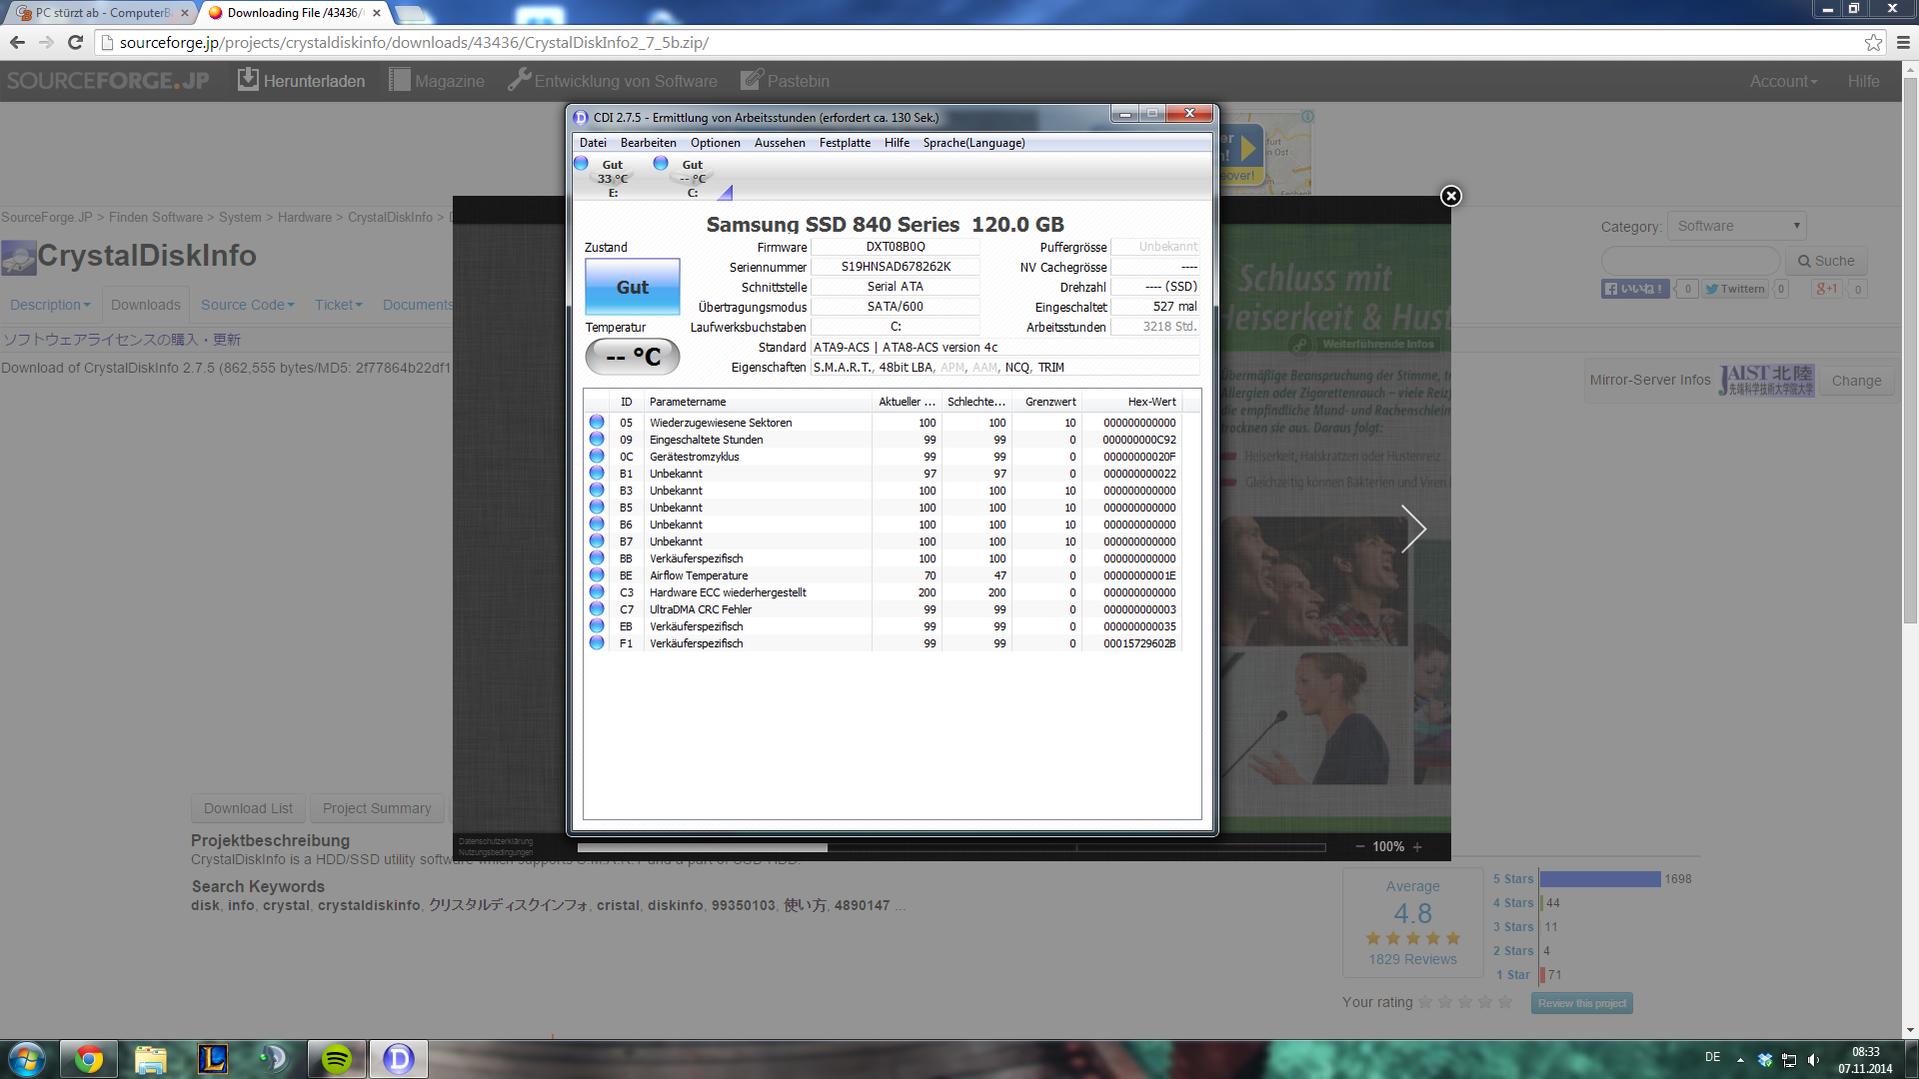Click status orb for Hardware ECC wiederhergestellt
This screenshot has height=1079, width=1919.
pyautogui.click(x=597, y=593)
